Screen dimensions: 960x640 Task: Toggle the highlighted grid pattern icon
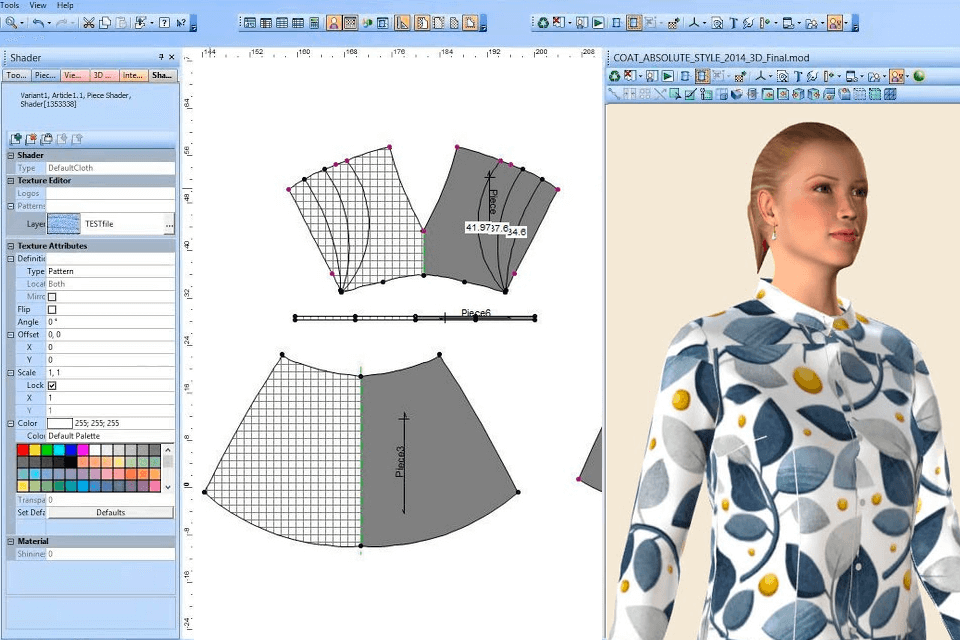(x=350, y=23)
